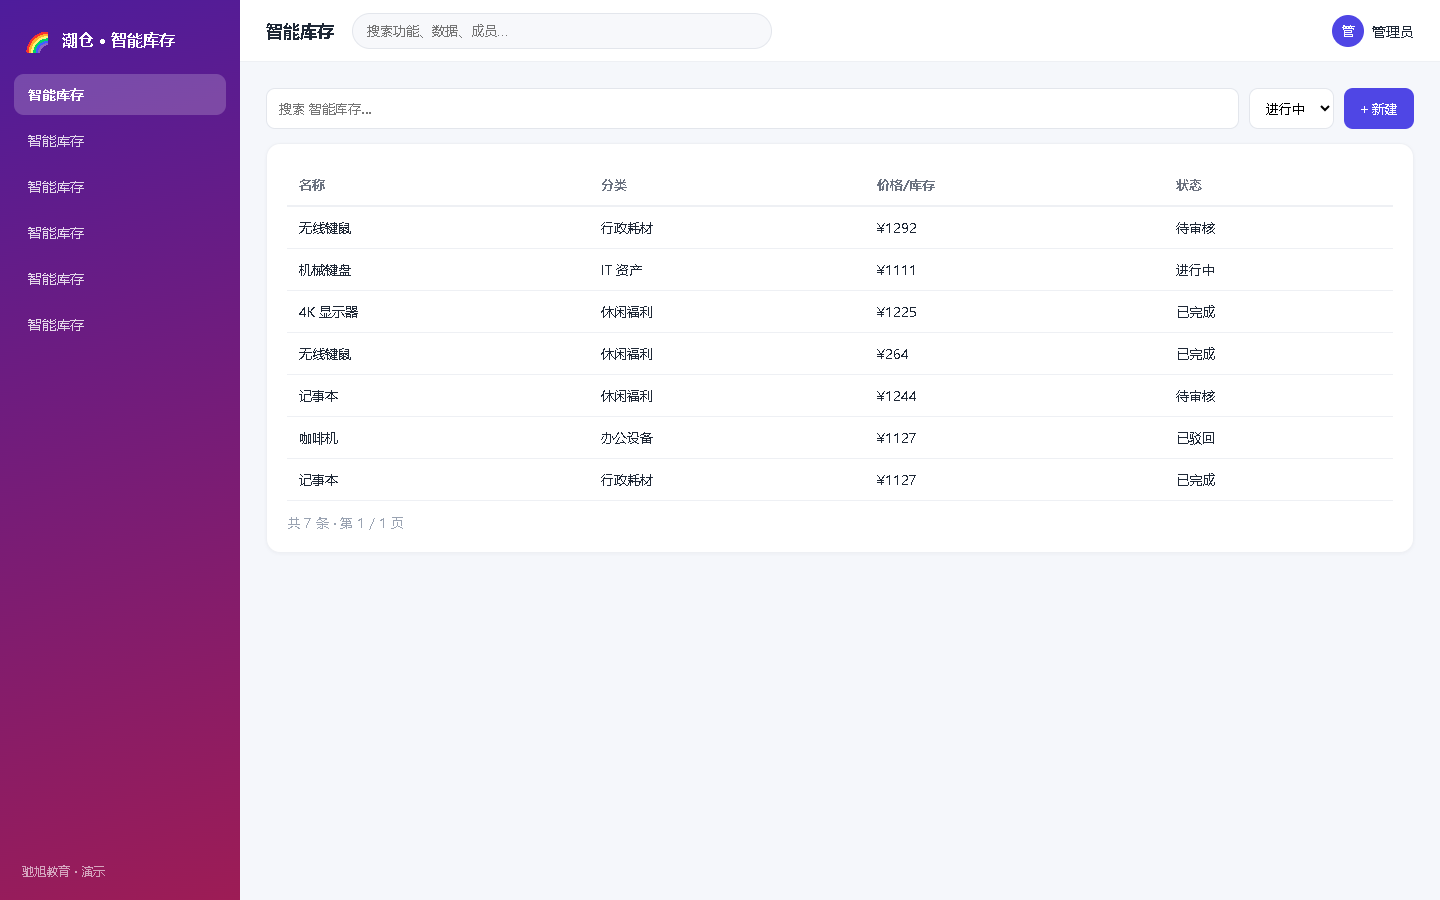Click the top search box 搜索功能、数据、成员
This screenshot has height=900, width=1440.
[562, 31]
